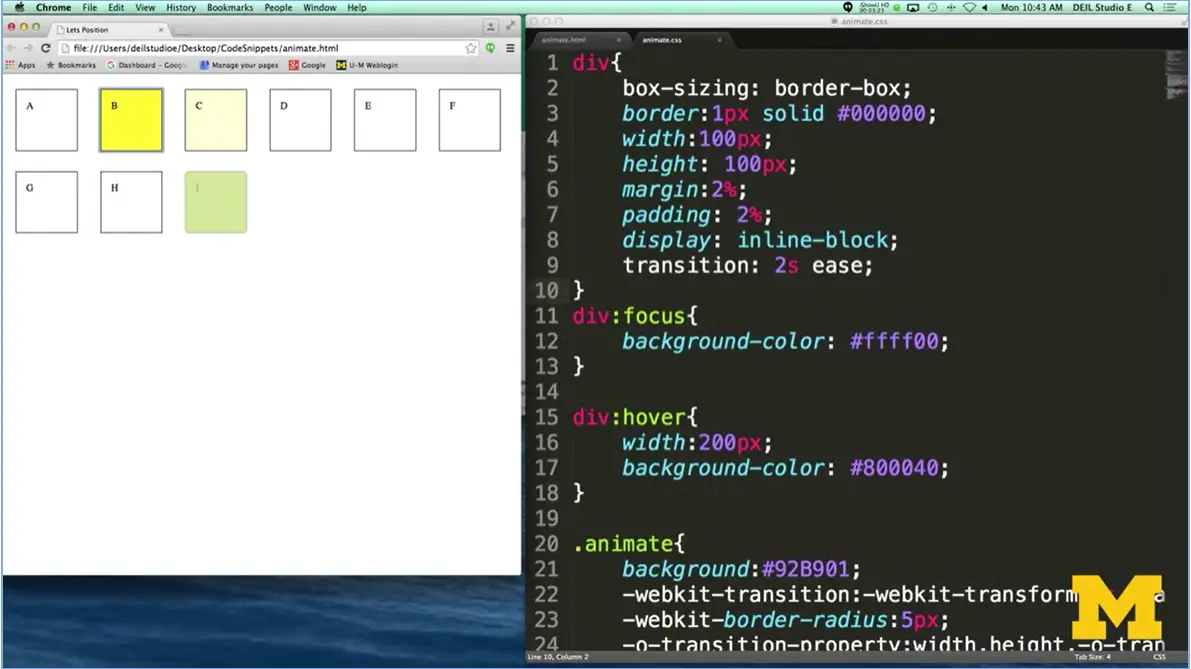Open the U-M Weblogin bookmark
Image resolution: width=1191 pixels, height=669 pixels.
point(367,65)
